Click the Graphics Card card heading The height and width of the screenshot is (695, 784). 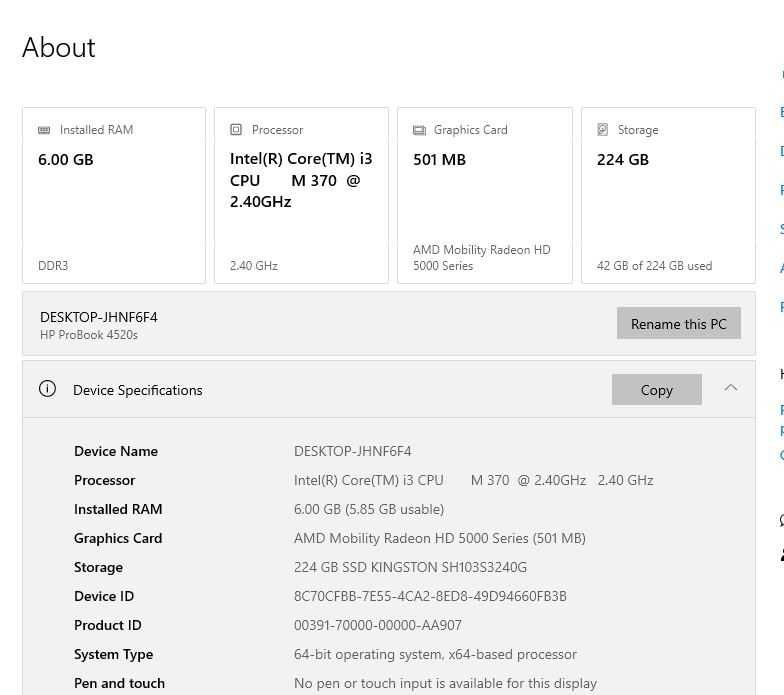pos(470,130)
